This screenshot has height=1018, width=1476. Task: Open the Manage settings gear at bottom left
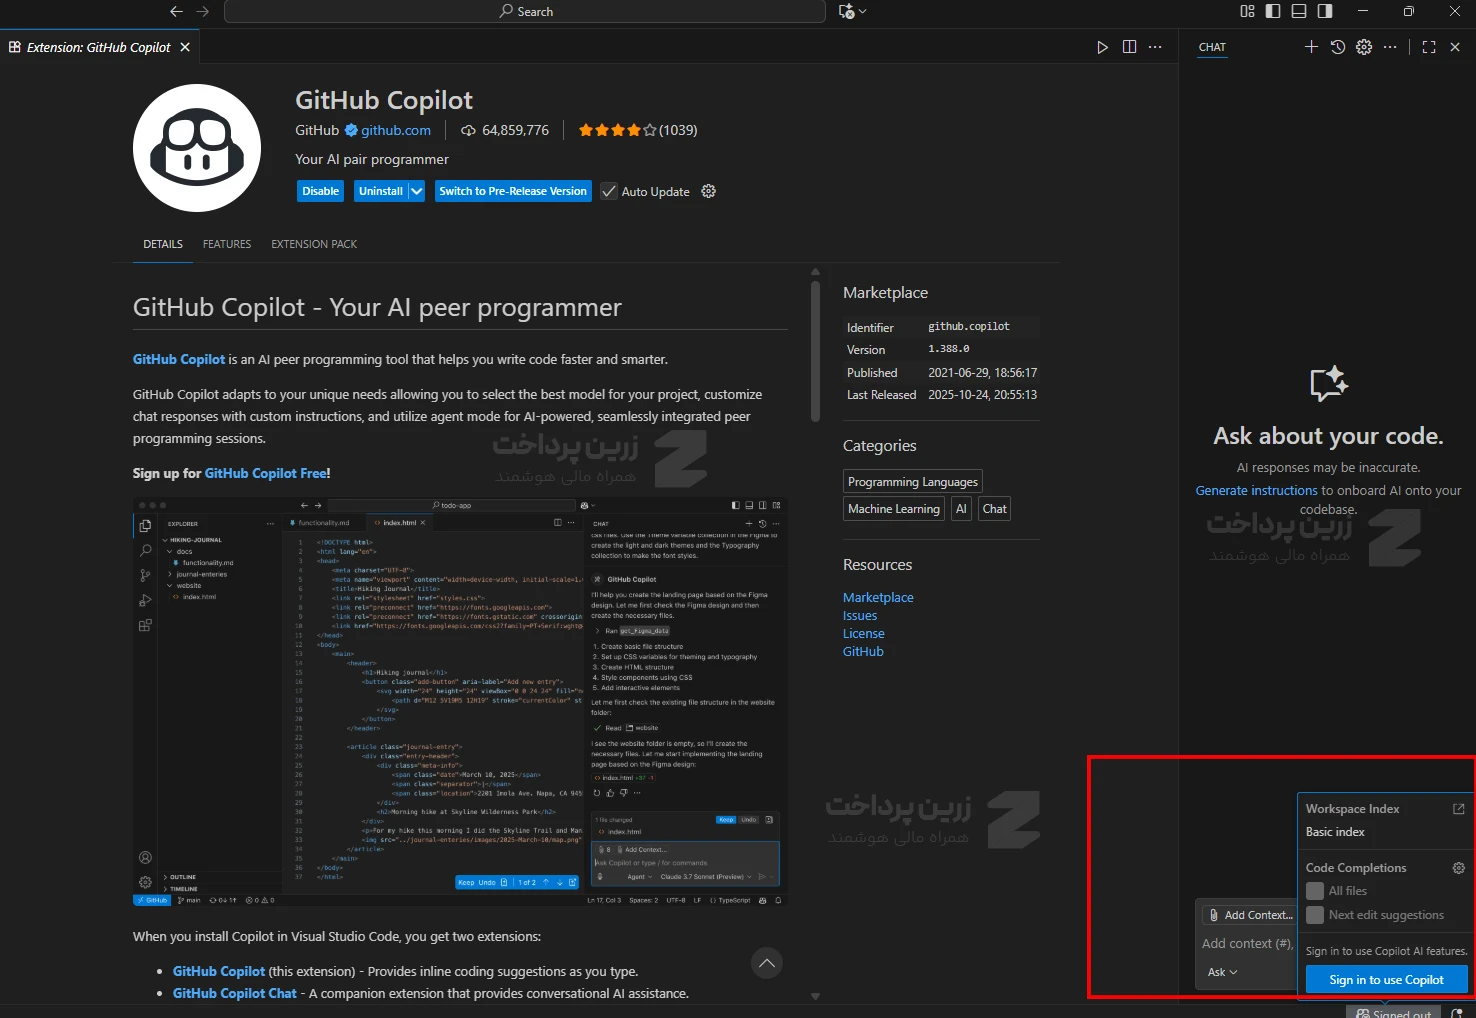click(146, 881)
